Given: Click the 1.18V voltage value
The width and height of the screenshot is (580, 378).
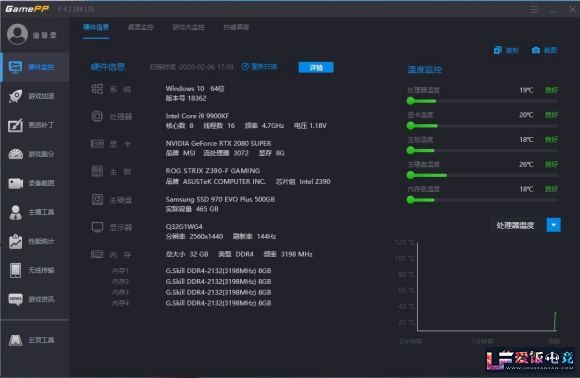Looking at the screenshot, I should pos(318,126).
